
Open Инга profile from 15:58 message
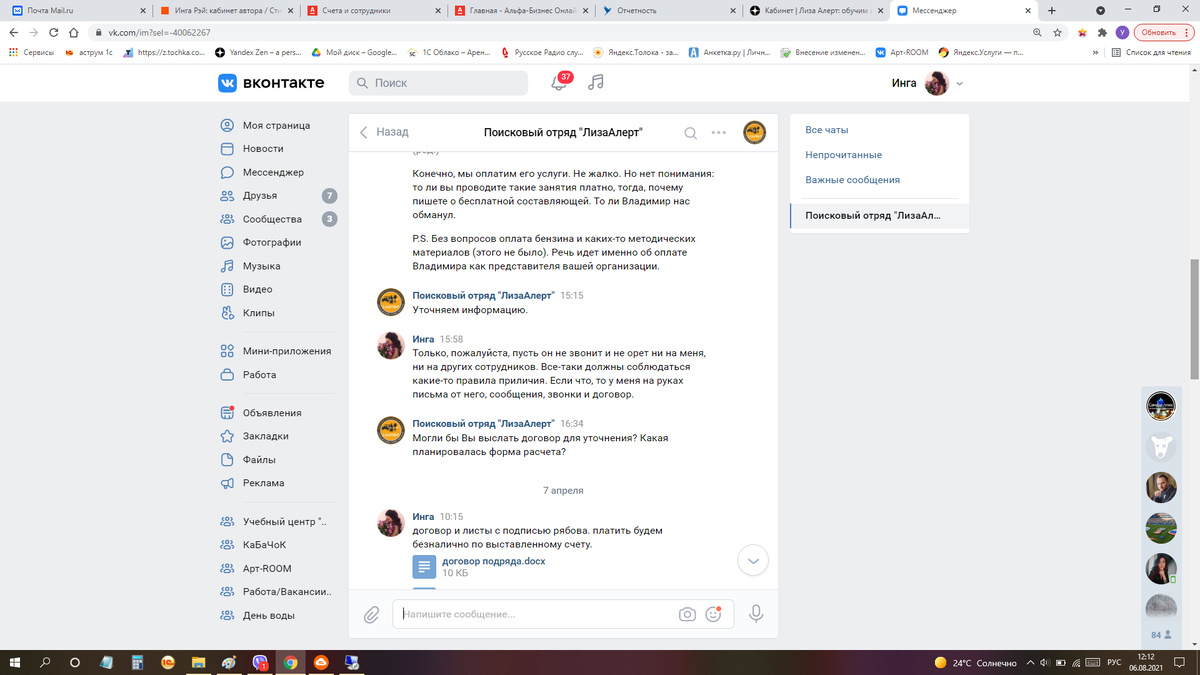coord(423,339)
